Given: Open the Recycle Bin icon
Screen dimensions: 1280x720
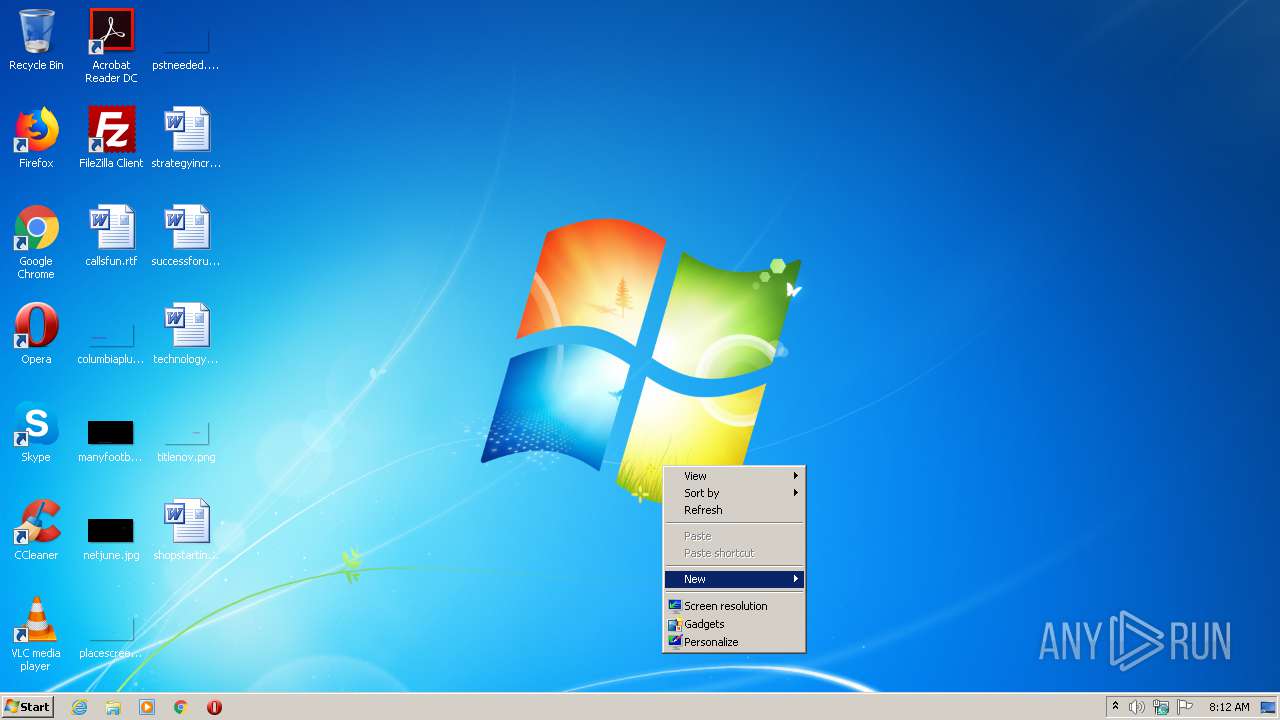Looking at the screenshot, I should point(36,40).
